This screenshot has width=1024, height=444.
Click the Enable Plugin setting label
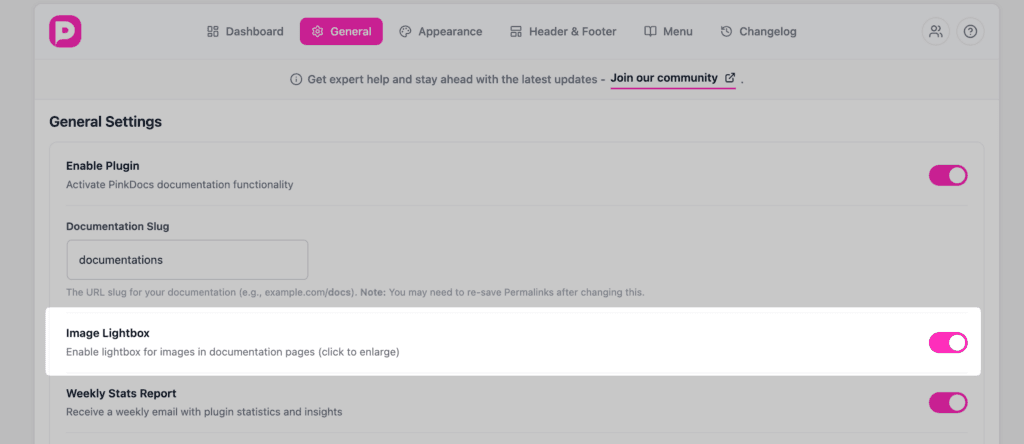102,166
